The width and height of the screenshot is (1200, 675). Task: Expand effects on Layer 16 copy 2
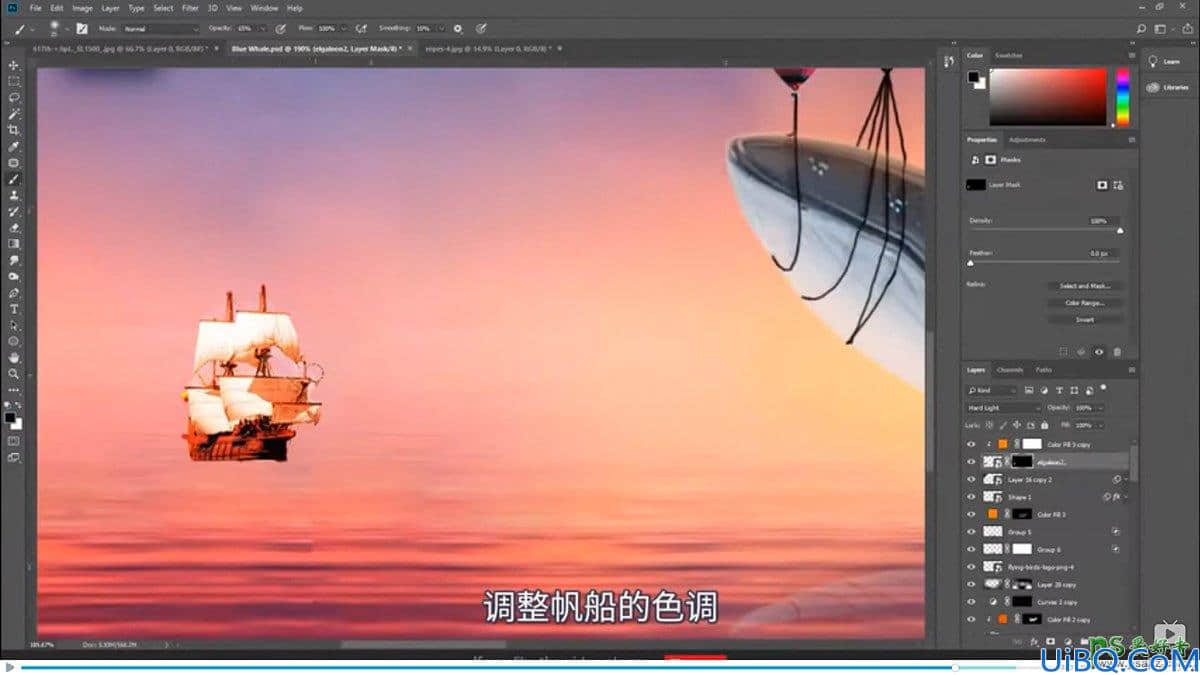click(x=1126, y=479)
